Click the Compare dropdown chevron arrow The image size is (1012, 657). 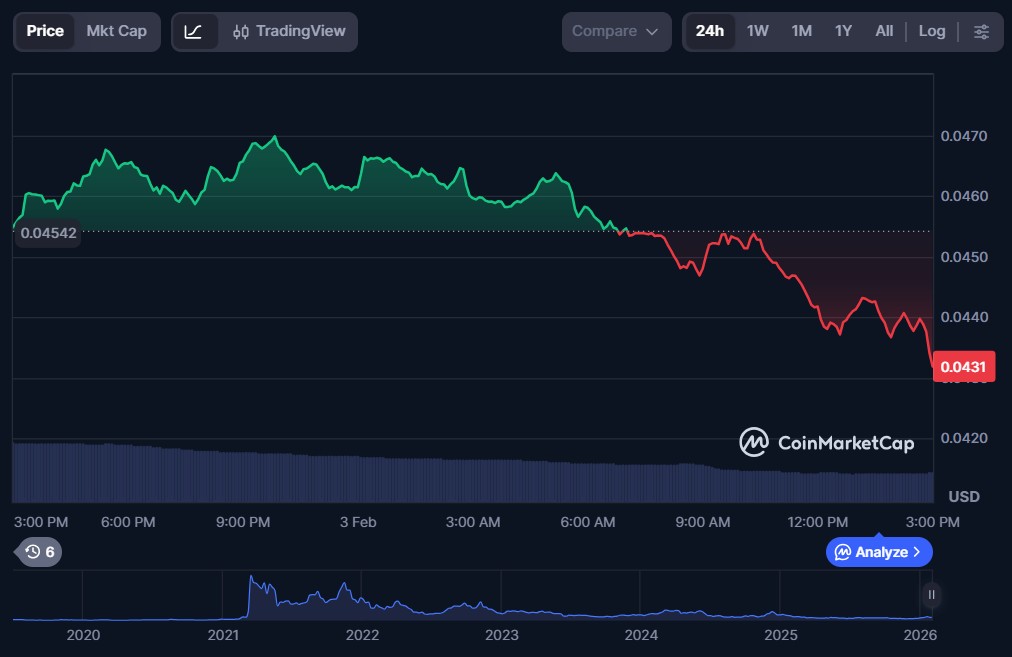pyautogui.click(x=652, y=32)
